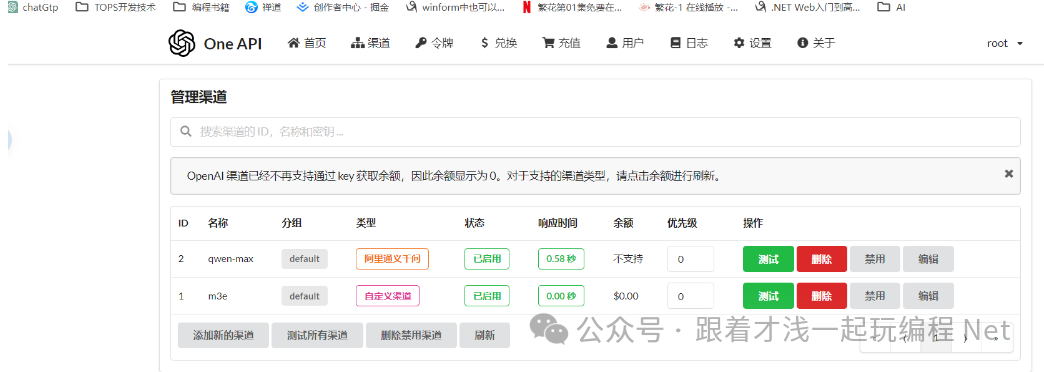This screenshot has height=372, width=1044.
Task: Edit priority field for m3e
Action: coord(690,295)
